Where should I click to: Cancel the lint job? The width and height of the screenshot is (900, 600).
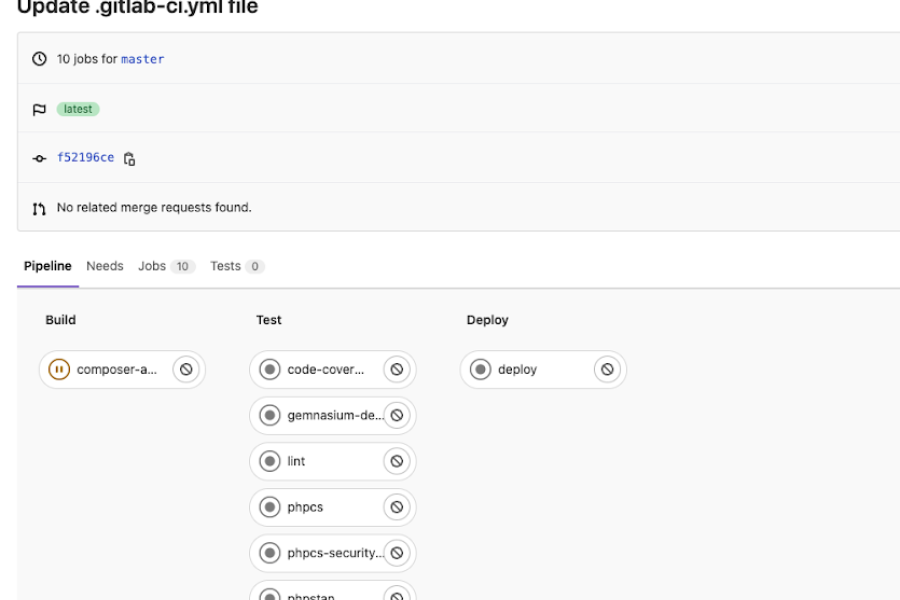tap(396, 461)
